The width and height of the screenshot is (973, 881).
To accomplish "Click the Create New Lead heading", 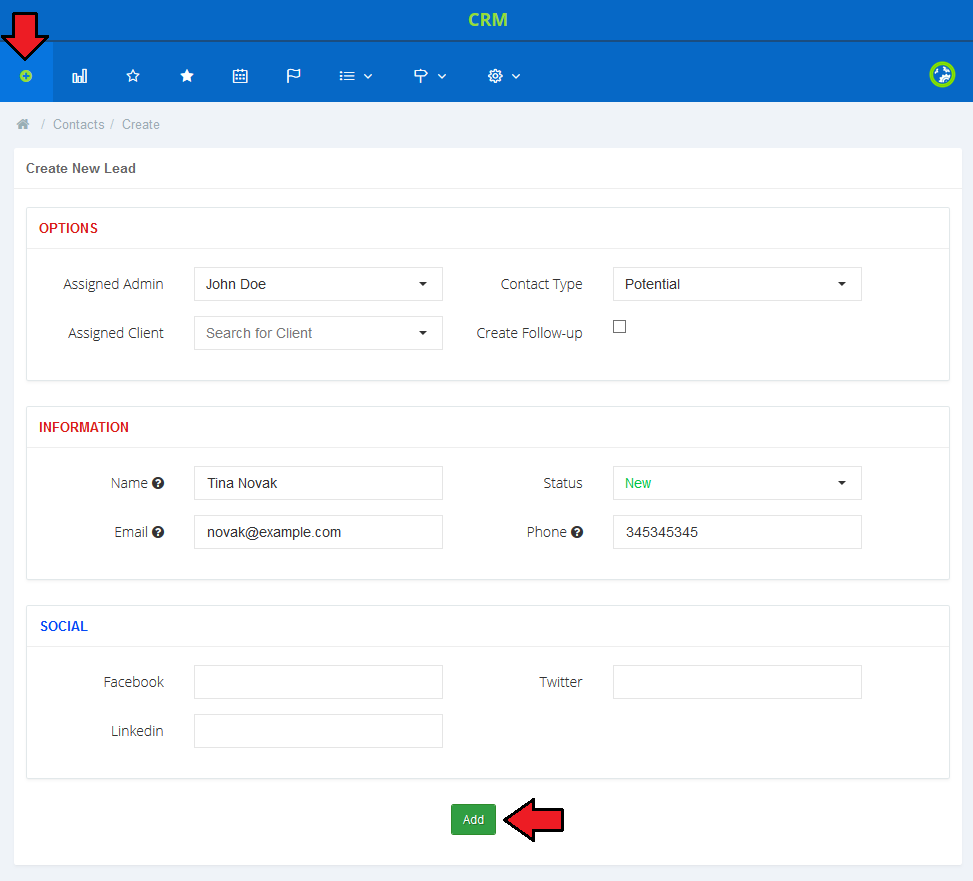I will pos(81,169).
